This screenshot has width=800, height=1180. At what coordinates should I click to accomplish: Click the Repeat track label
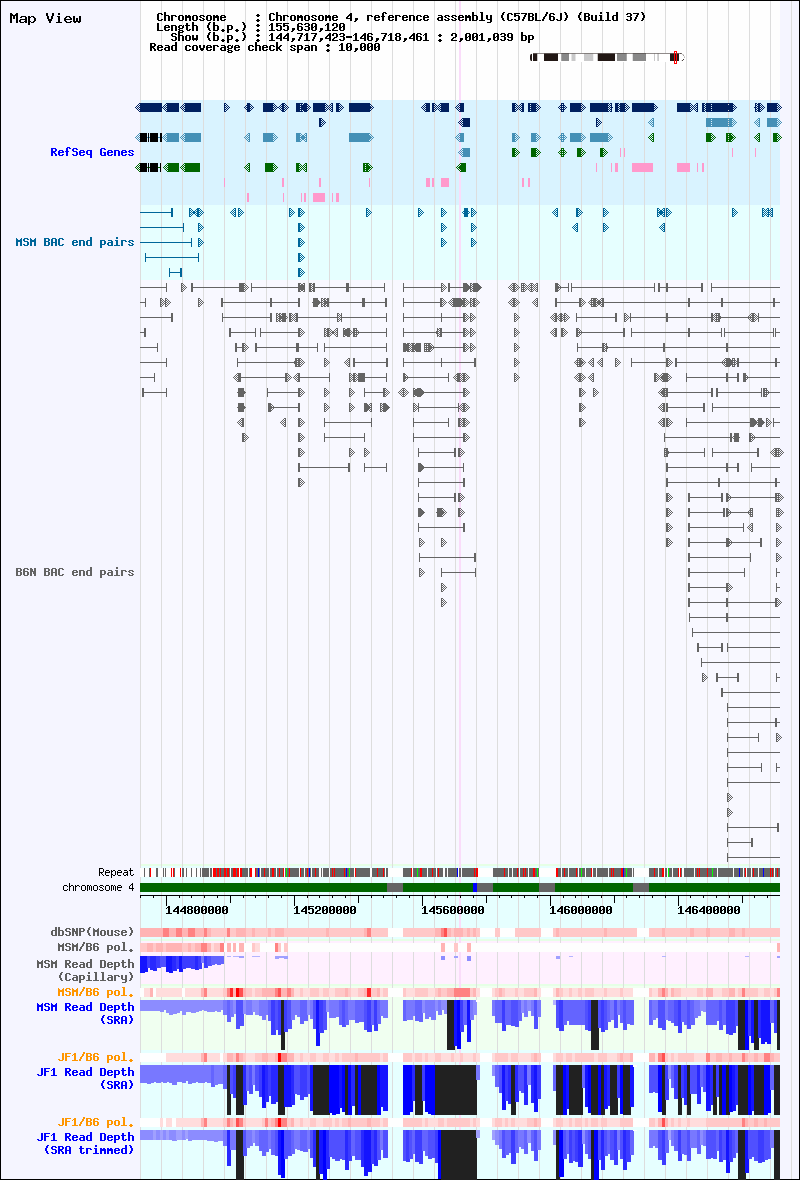tap(116, 873)
